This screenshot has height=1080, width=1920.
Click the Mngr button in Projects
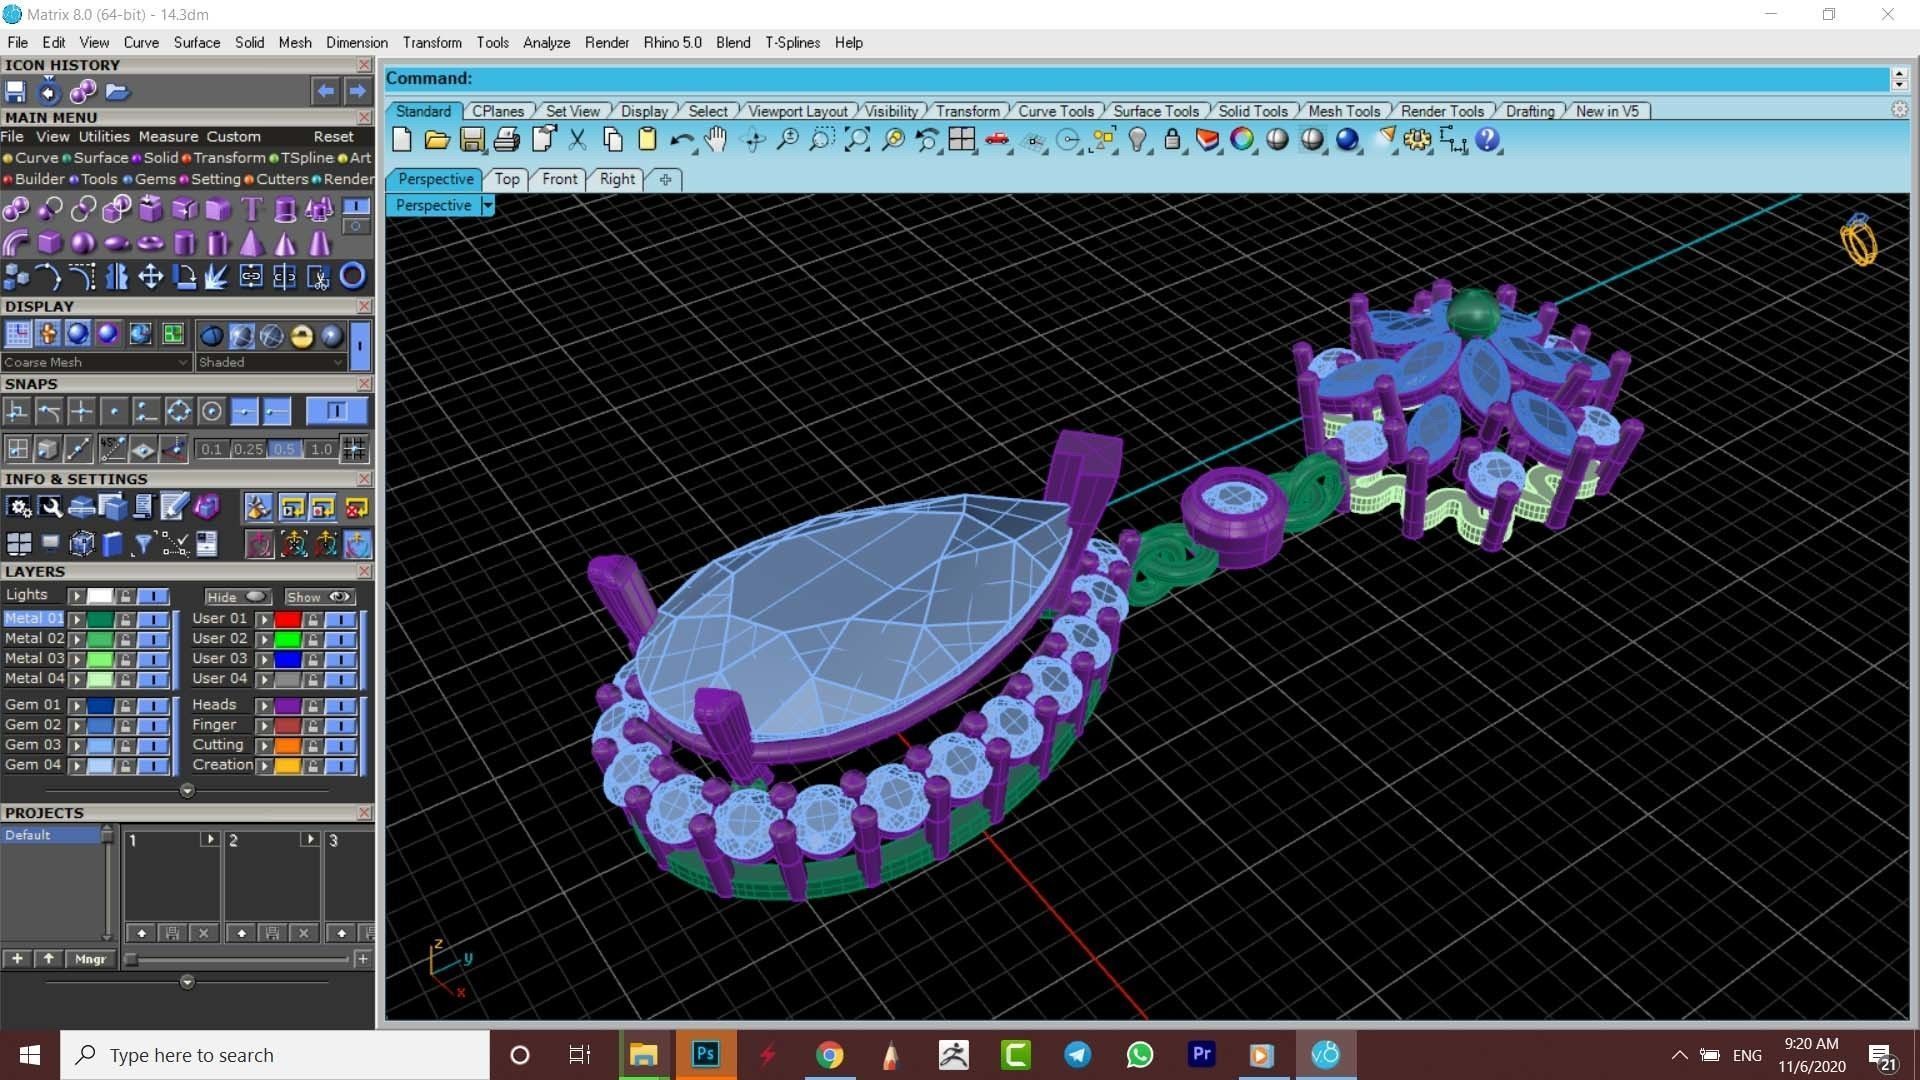(90, 959)
